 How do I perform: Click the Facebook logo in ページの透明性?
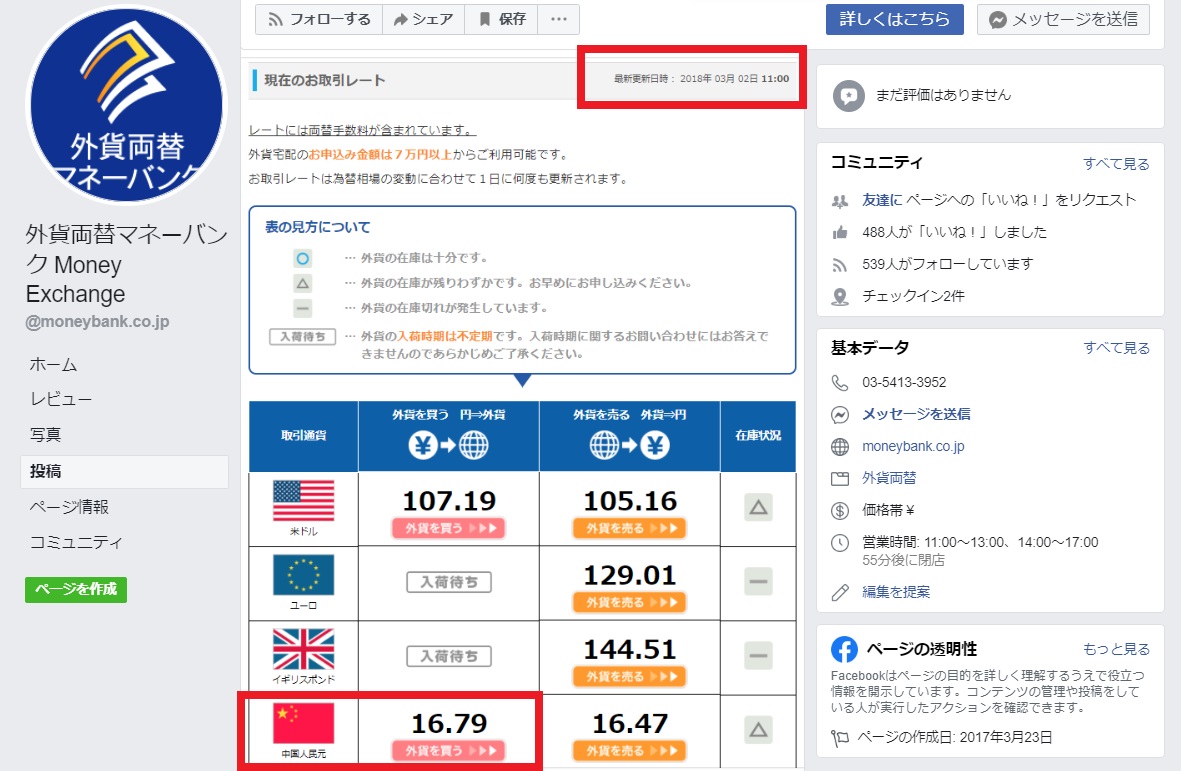[844, 649]
